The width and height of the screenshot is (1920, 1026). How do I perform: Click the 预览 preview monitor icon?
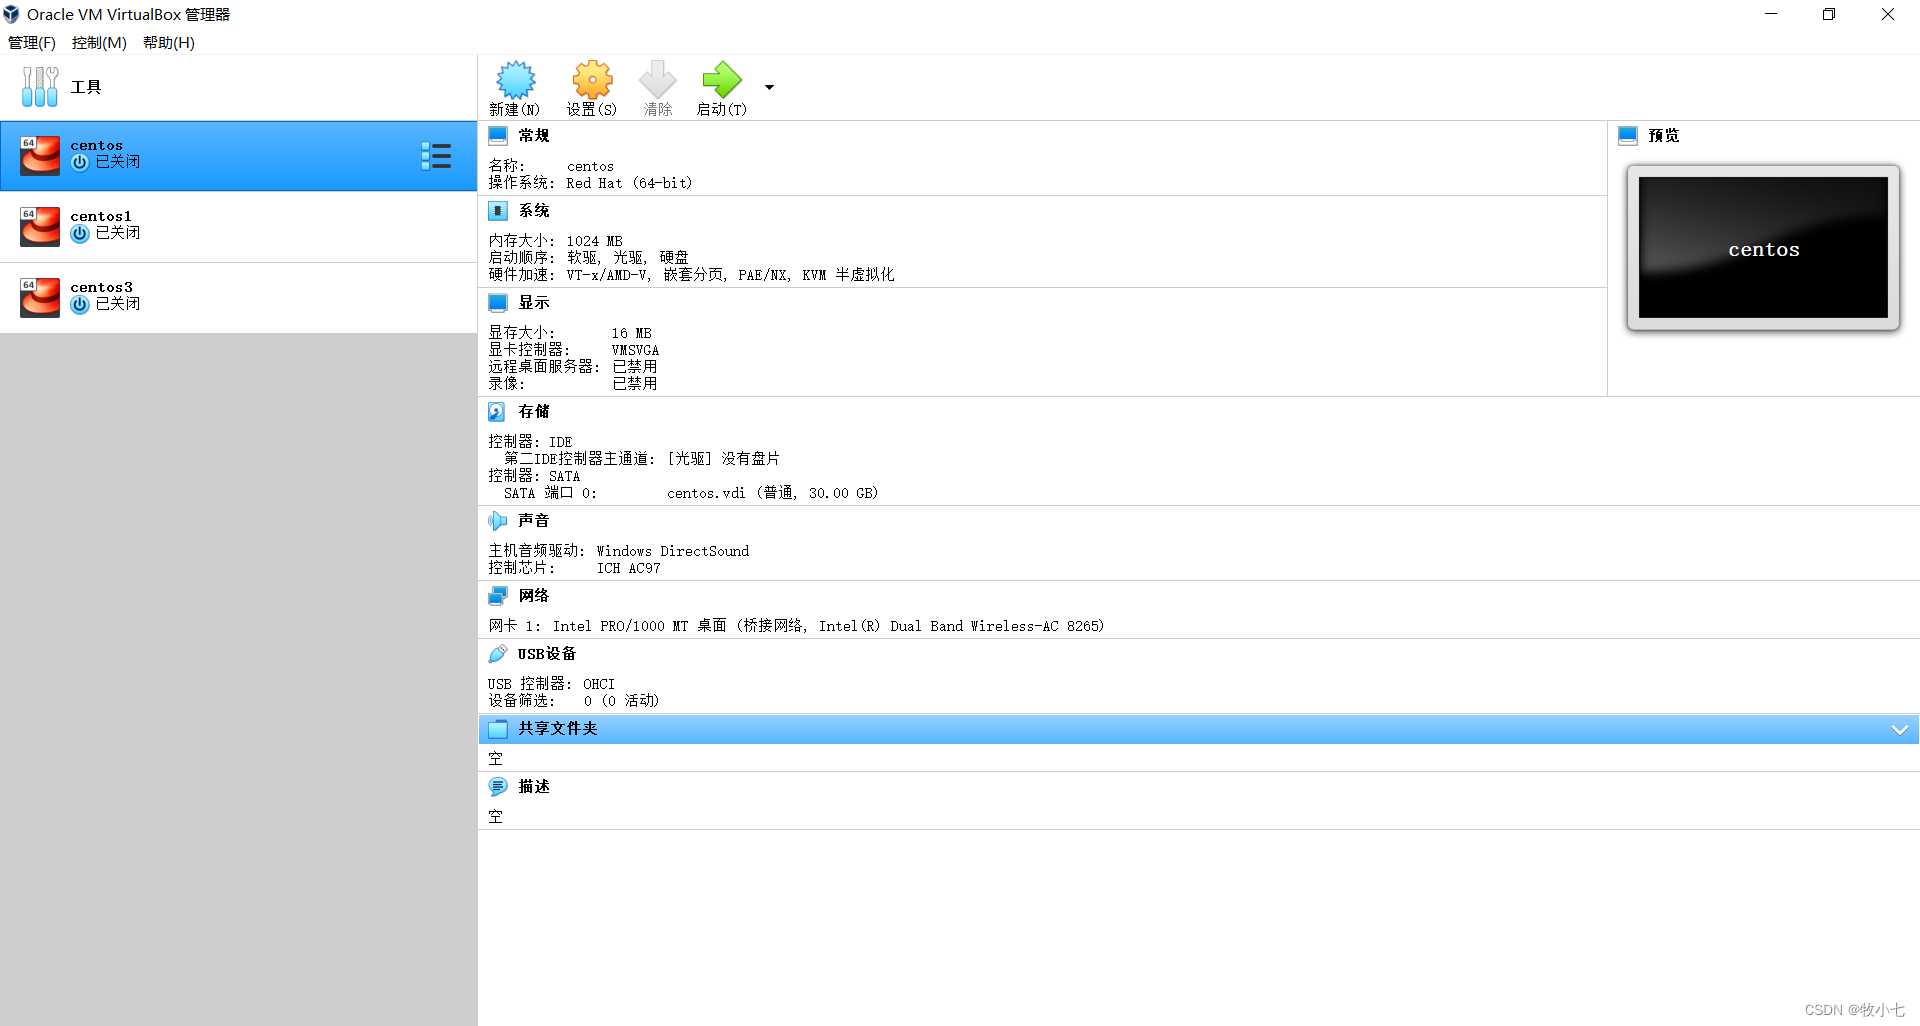pyautogui.click(x=1628, y=135)
